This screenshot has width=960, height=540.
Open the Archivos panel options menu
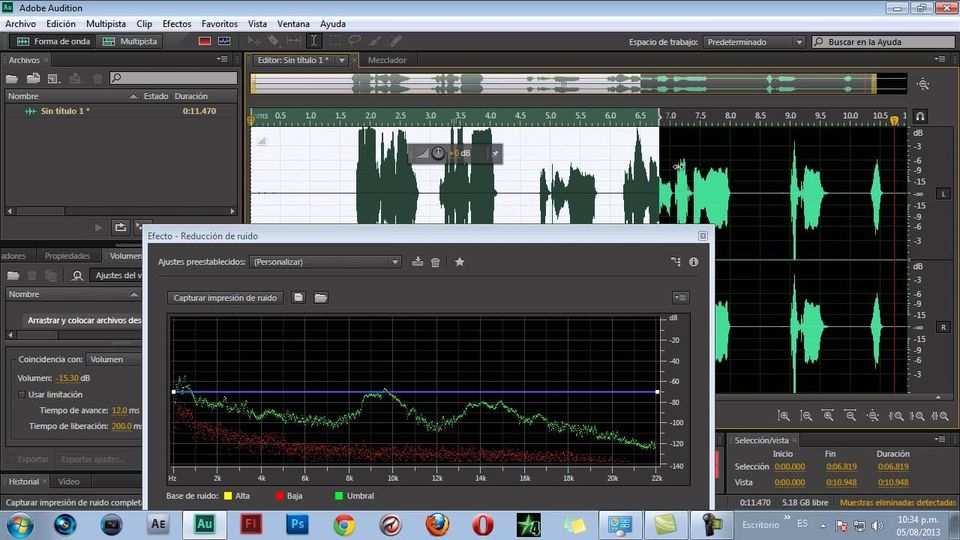pos(222,59)
